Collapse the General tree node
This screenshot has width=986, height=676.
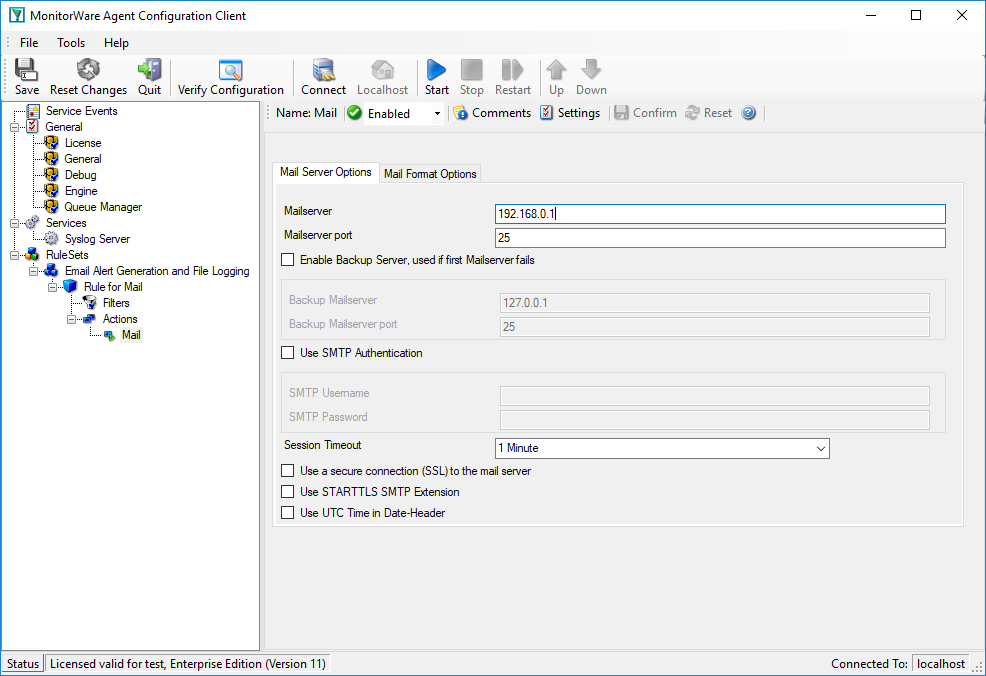[14, 127]
